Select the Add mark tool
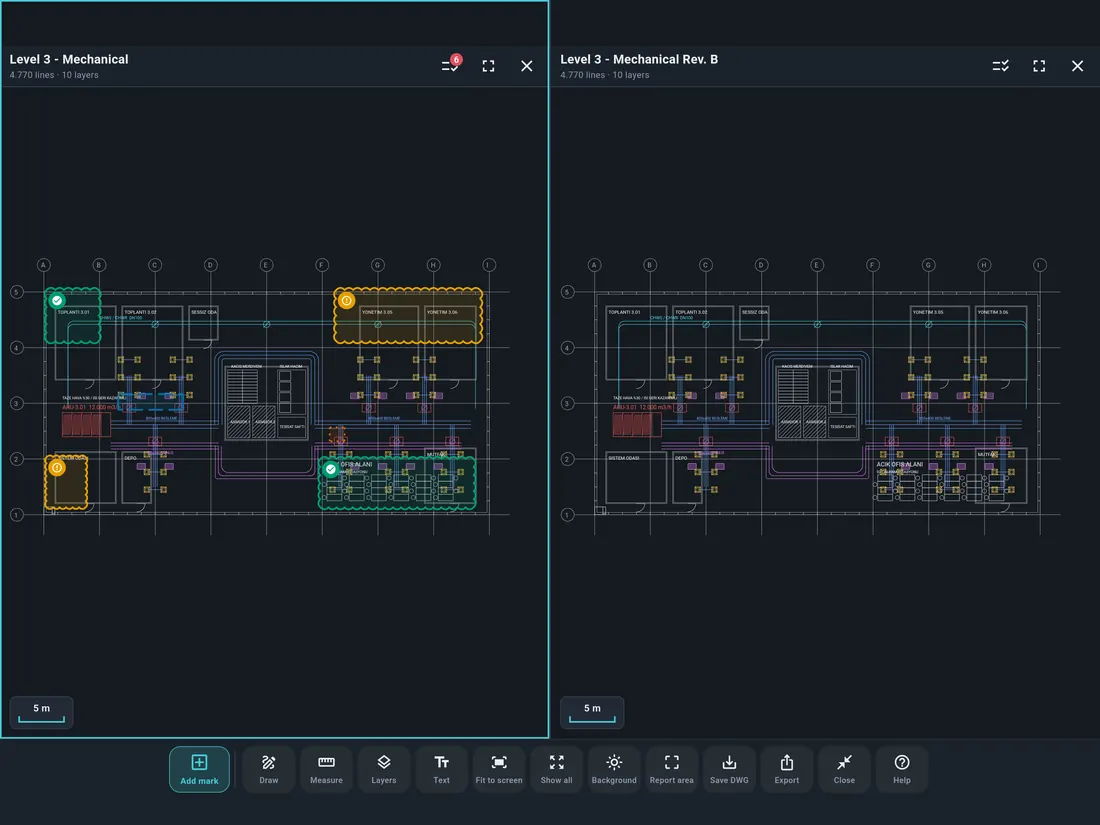This screenshot has height=825, width=1100. [199, 770]
